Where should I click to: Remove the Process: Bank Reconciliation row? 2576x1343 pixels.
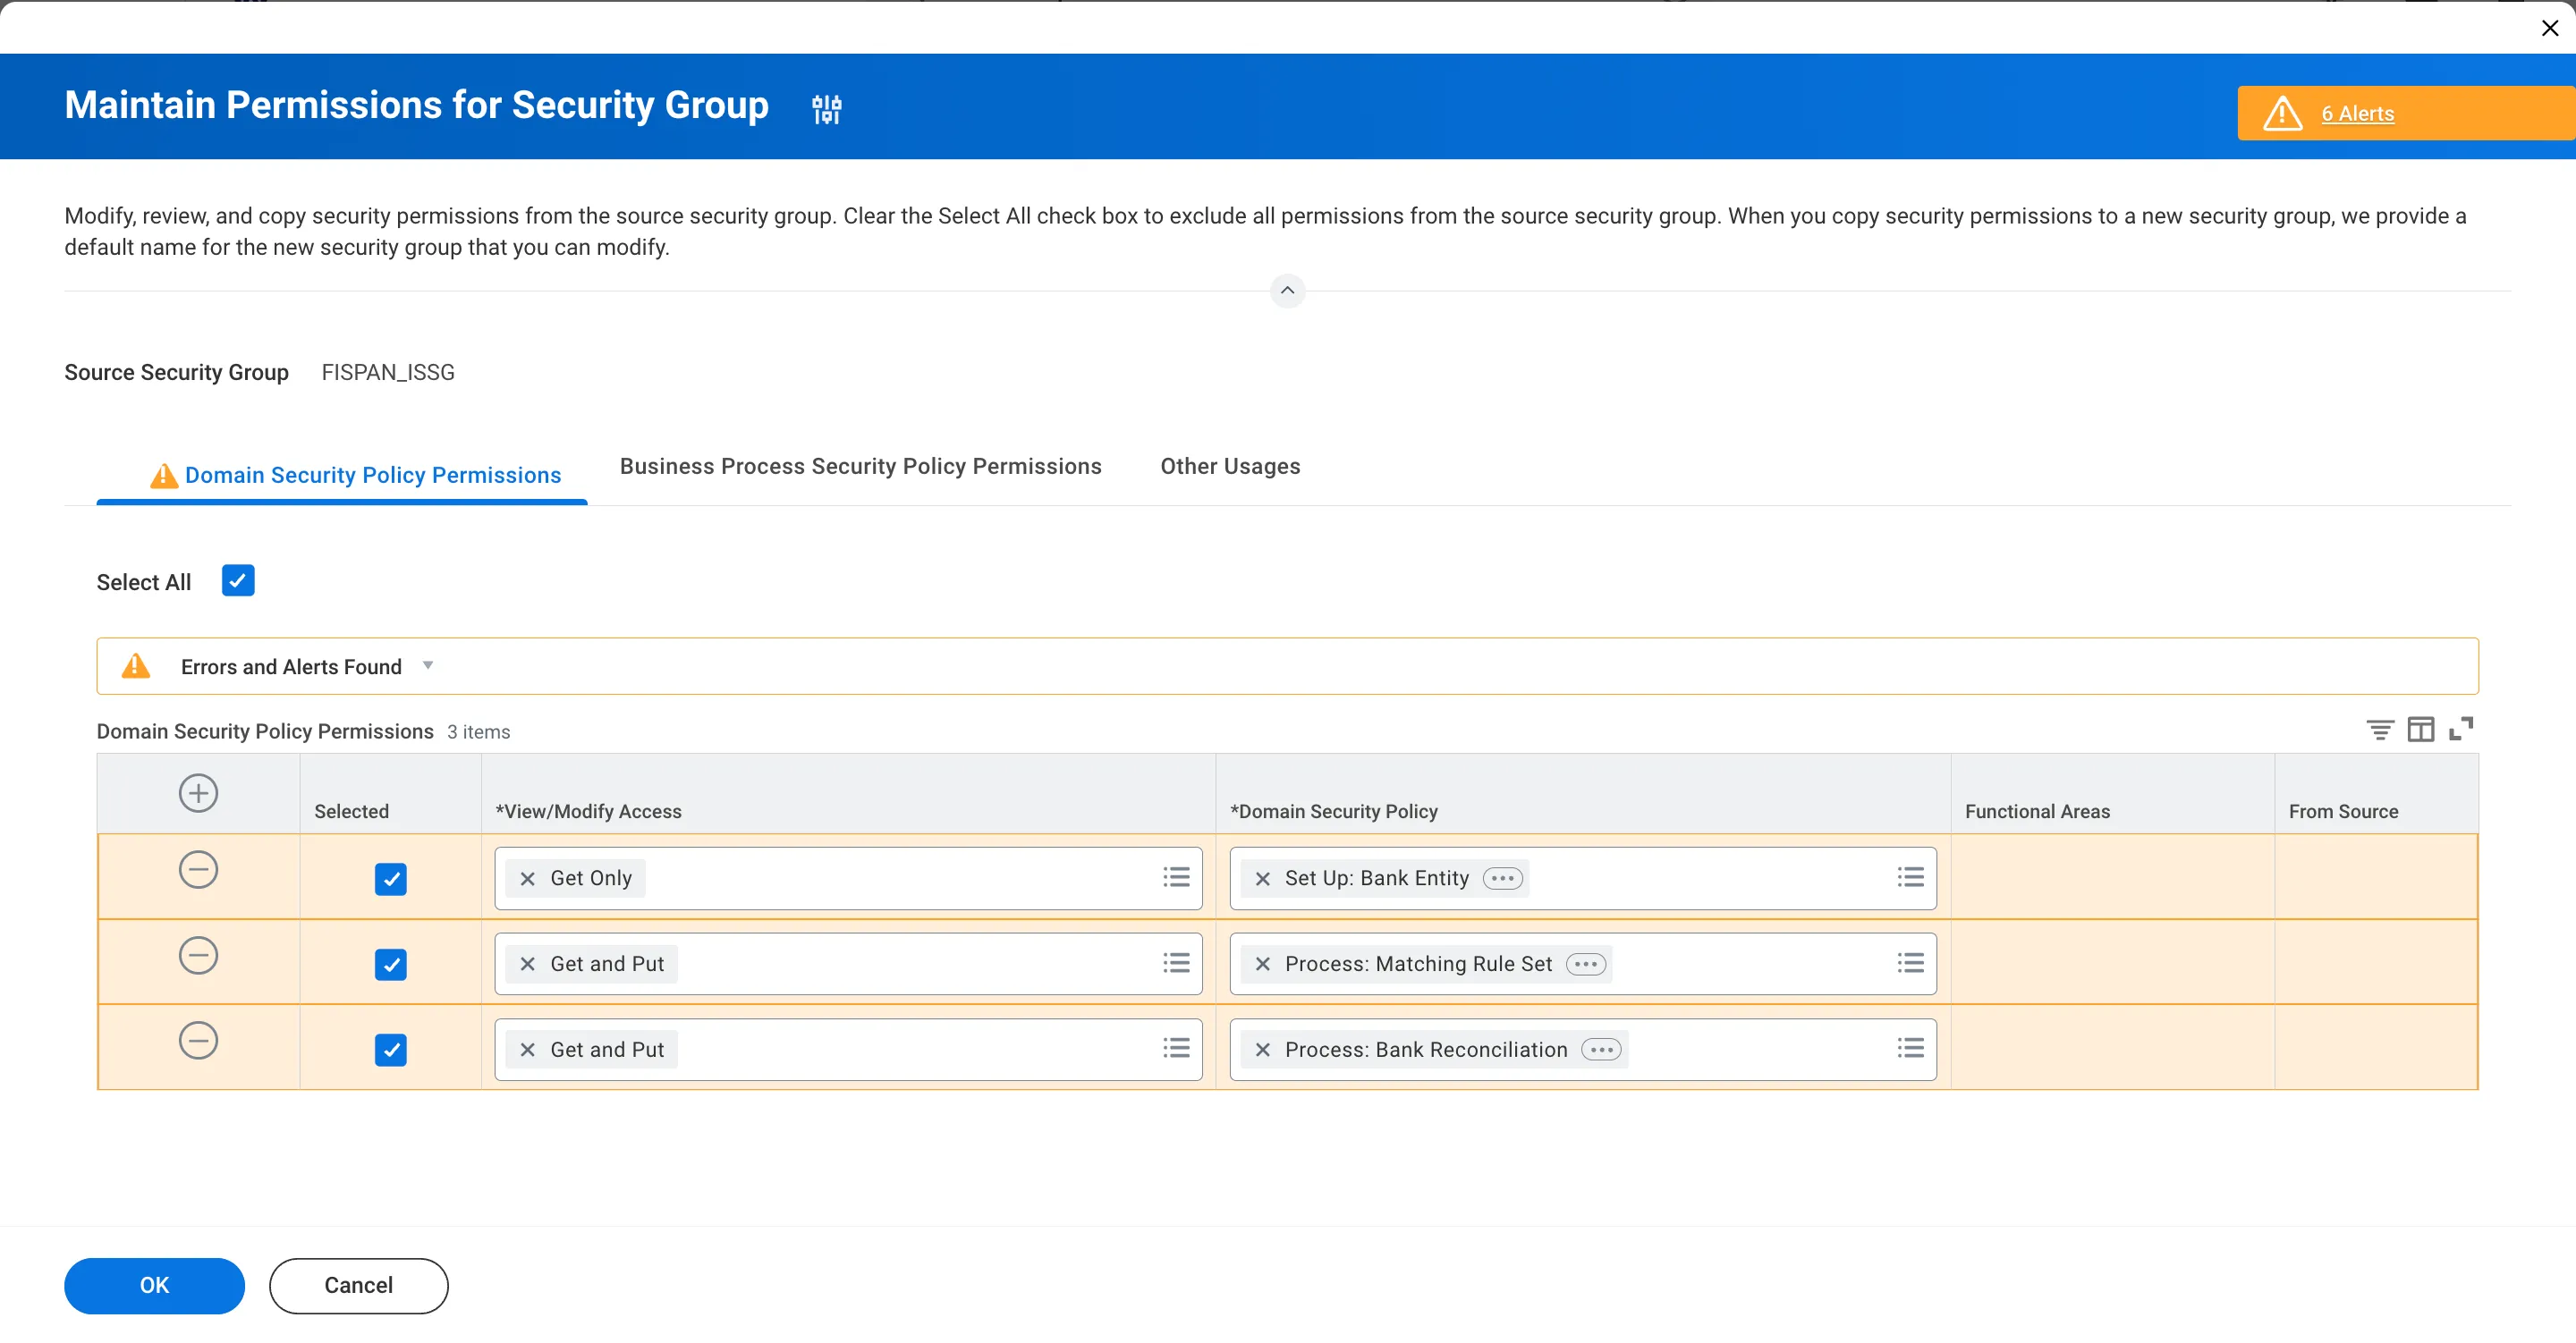pos(198,1040)
